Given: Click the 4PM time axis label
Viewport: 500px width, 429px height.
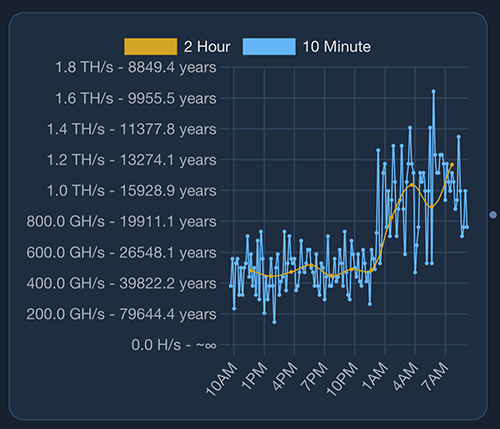Looking at the screenshot, I should (284, 376).
